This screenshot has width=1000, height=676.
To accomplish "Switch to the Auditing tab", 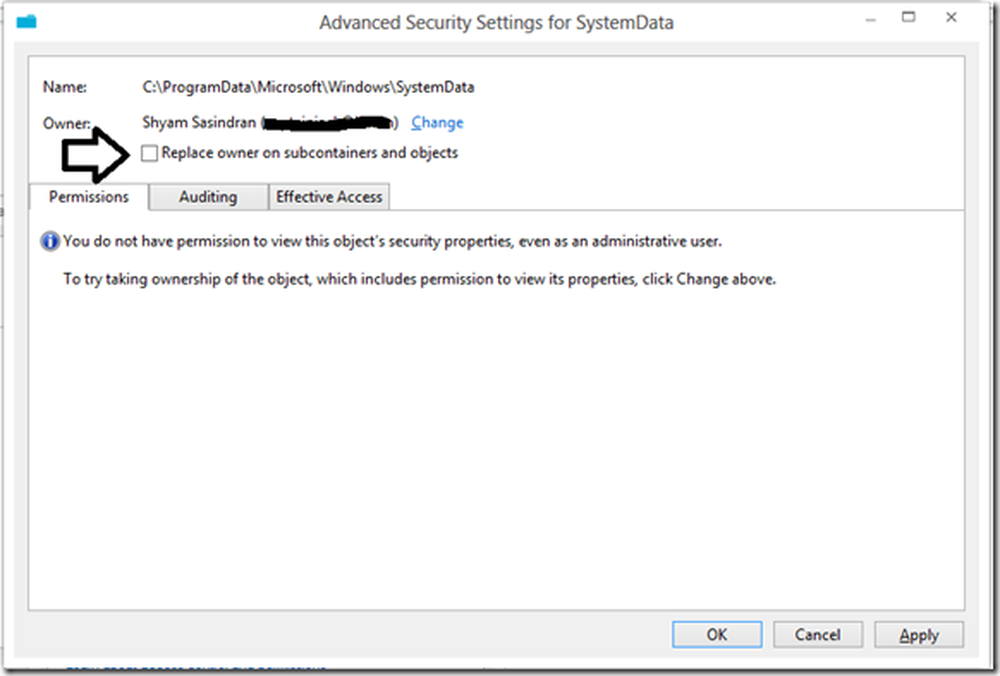I will click(207, 197).
